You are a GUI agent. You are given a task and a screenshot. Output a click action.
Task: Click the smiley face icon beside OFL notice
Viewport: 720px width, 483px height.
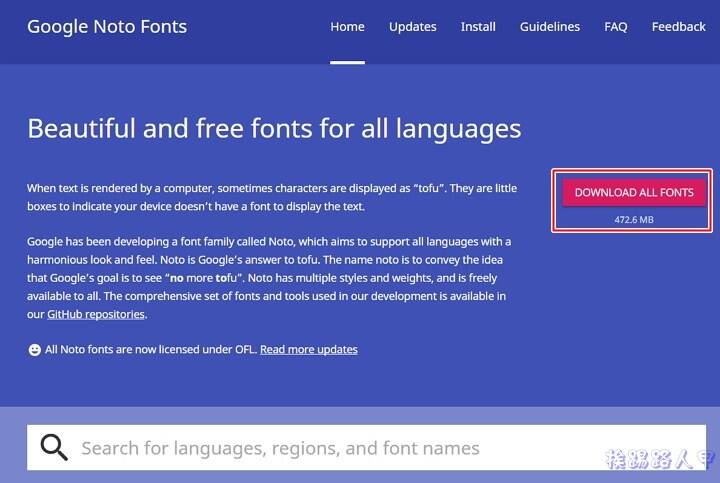34,350
